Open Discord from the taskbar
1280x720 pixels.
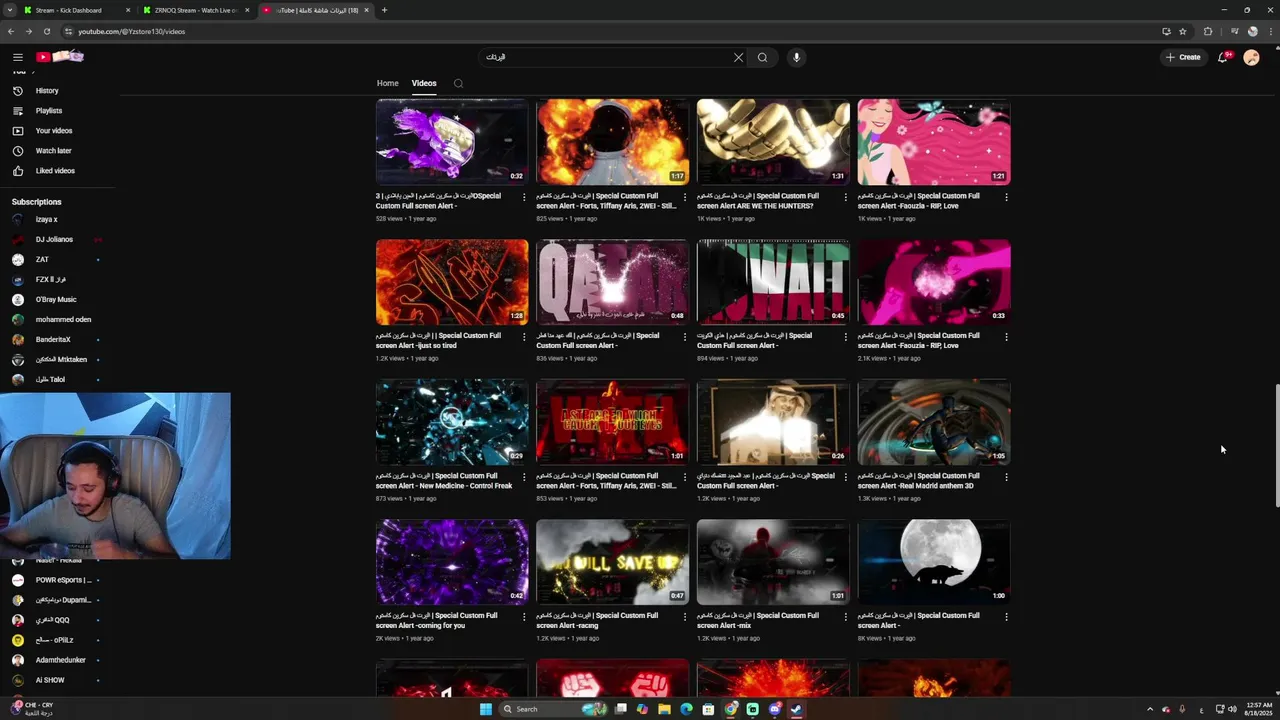774,709
